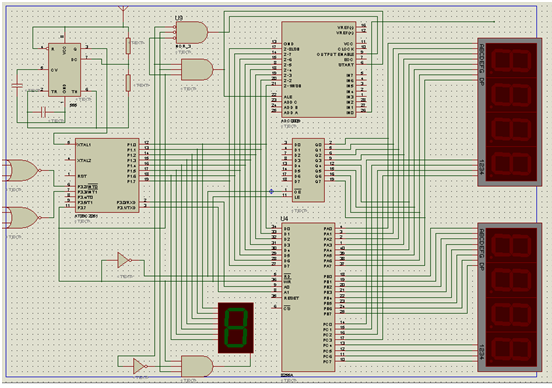552x388 pixels.
Task: Click the inverter gate near the WR line
Action: click(x=124, y=260)
